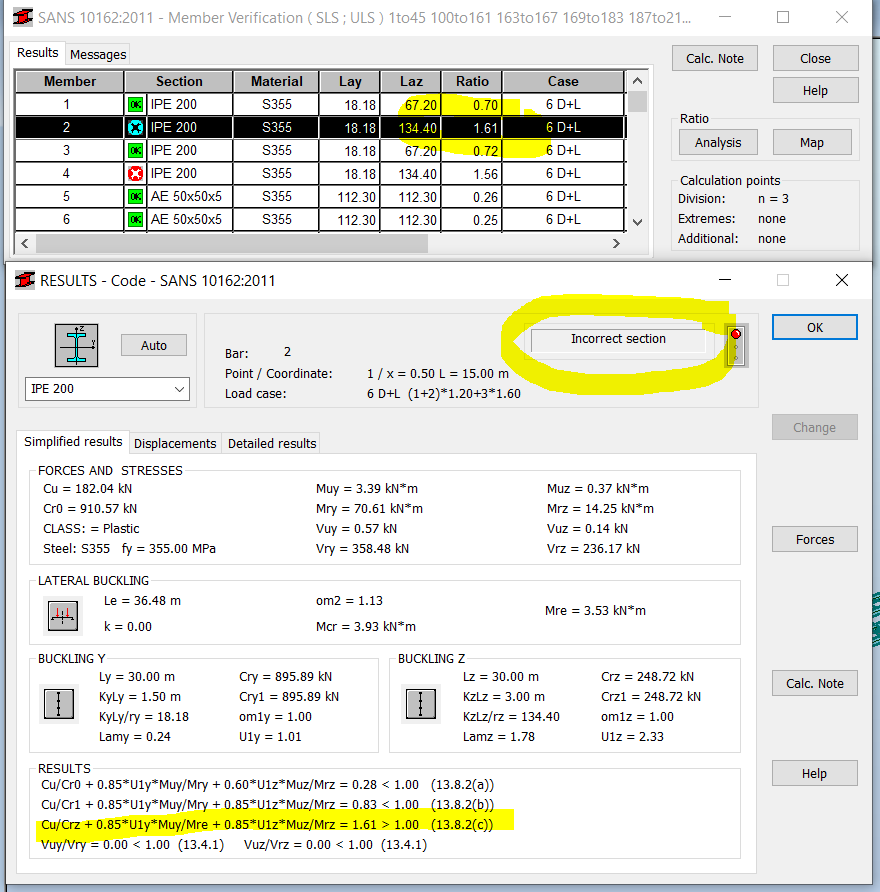Screen dimensions: 880x892
Task: Click the member scheme icon right of Incorrect section
Action: [736, 346]
